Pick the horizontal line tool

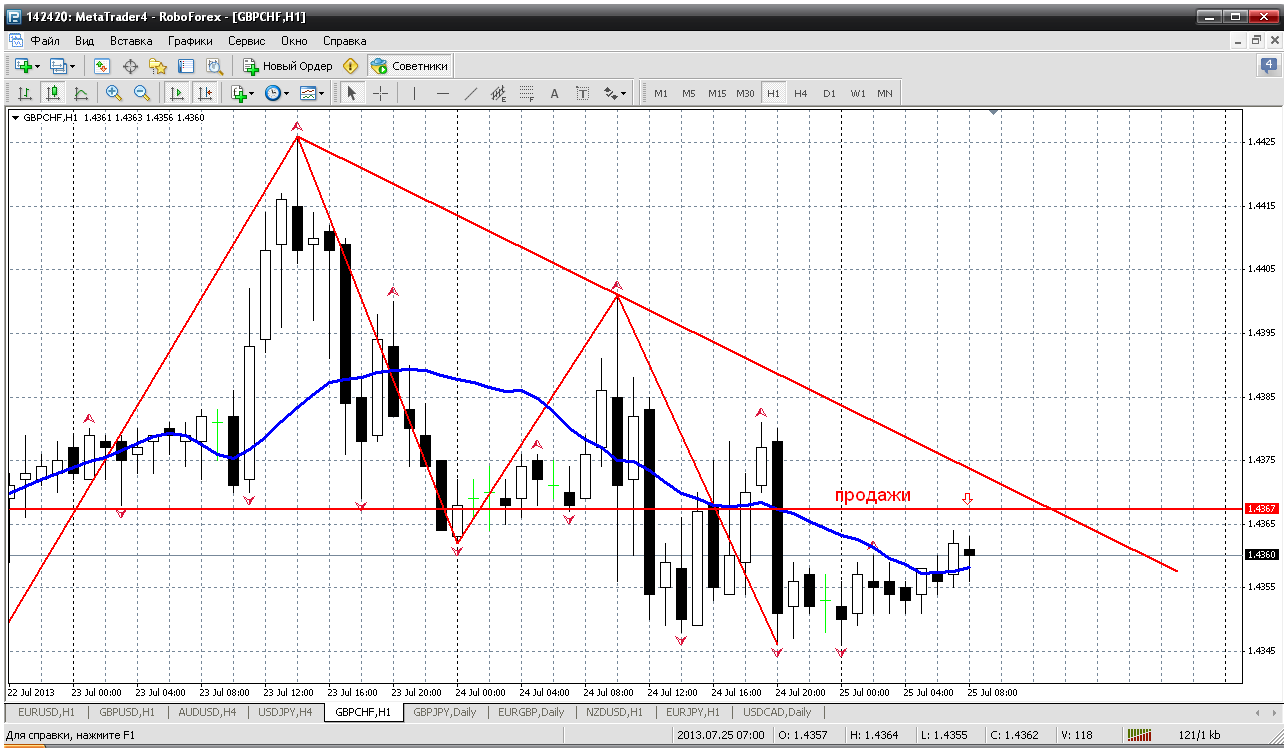tap(443, 93)
